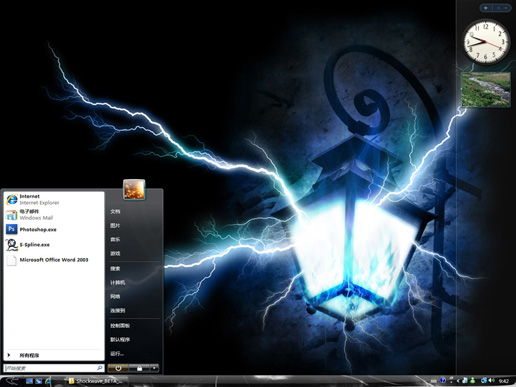The width and height of the screenshot is (516, 387).
Task: Open 游戏 (Games) in start menu
Action: pos(115,253)
